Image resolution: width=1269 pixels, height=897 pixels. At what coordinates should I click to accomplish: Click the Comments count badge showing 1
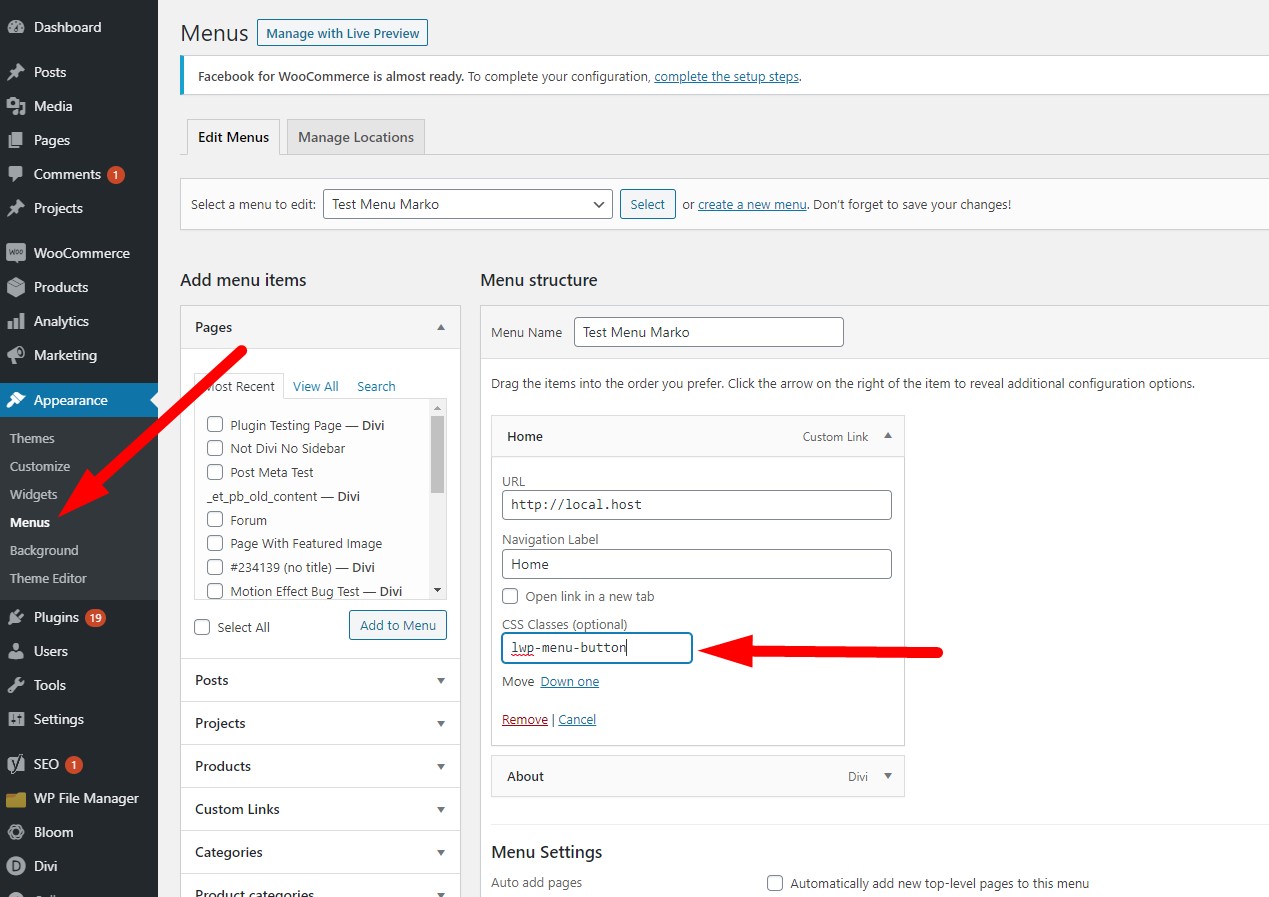(116, 175)
